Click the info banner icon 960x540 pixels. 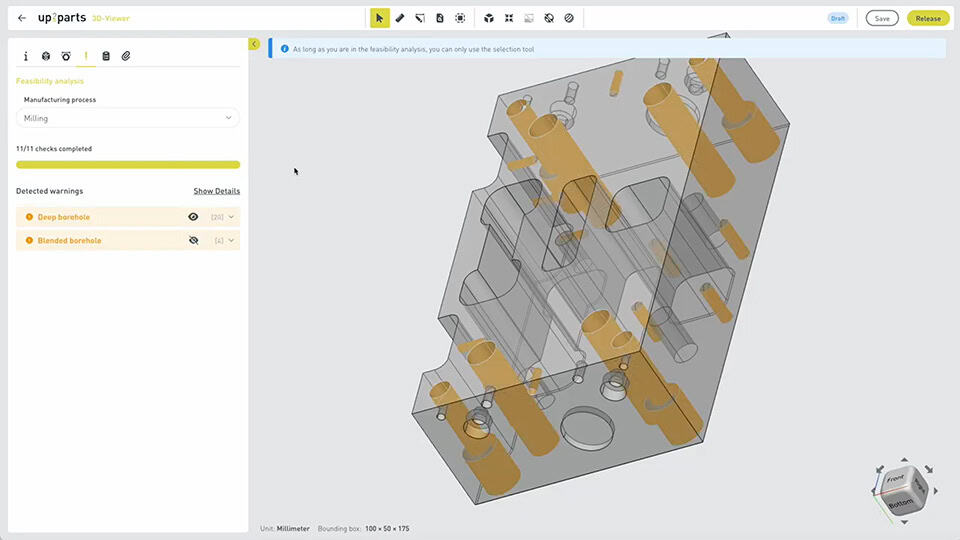coord(285,49)
